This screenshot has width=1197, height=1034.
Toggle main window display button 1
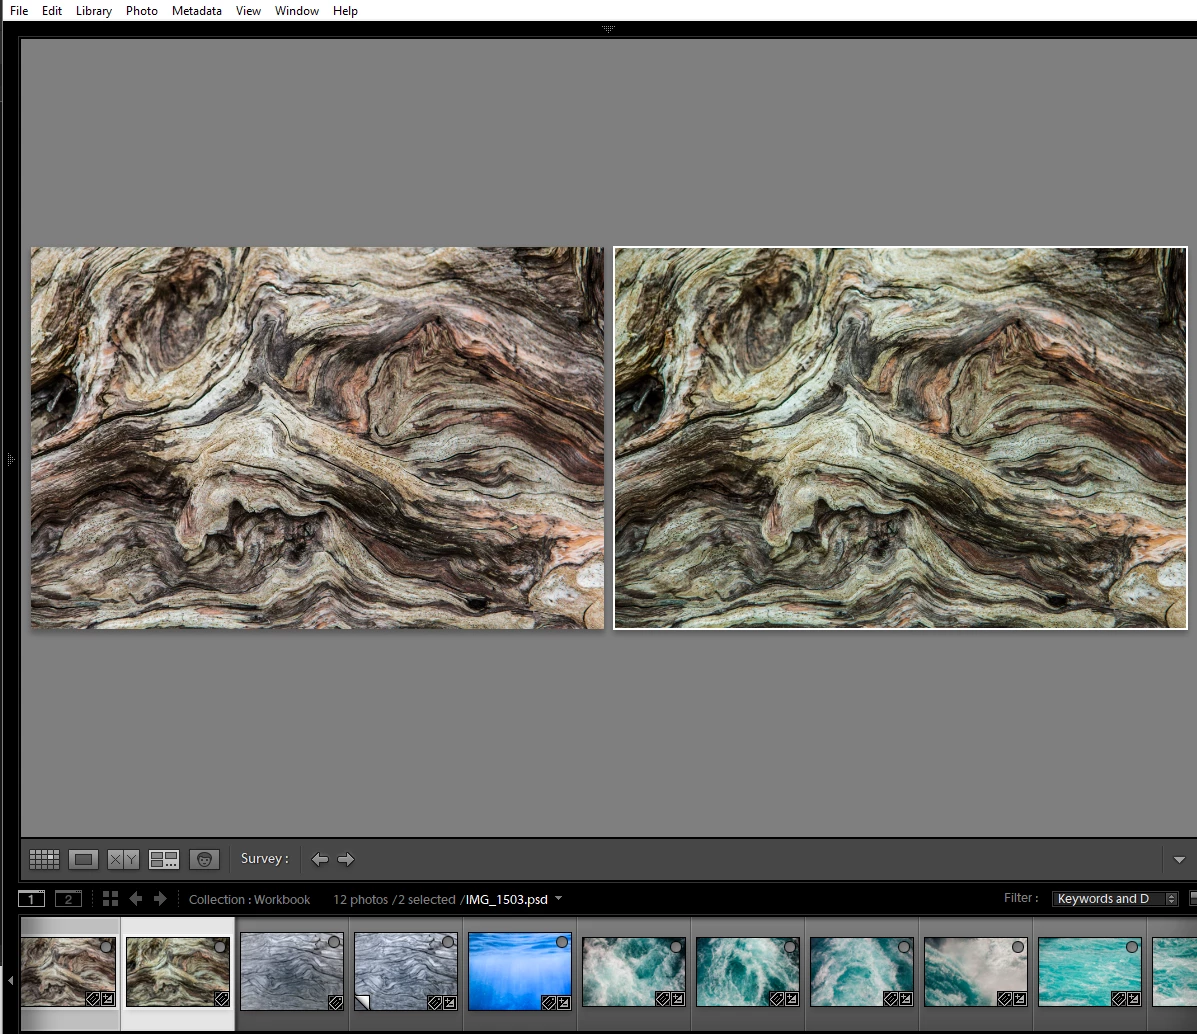(32, 899)
